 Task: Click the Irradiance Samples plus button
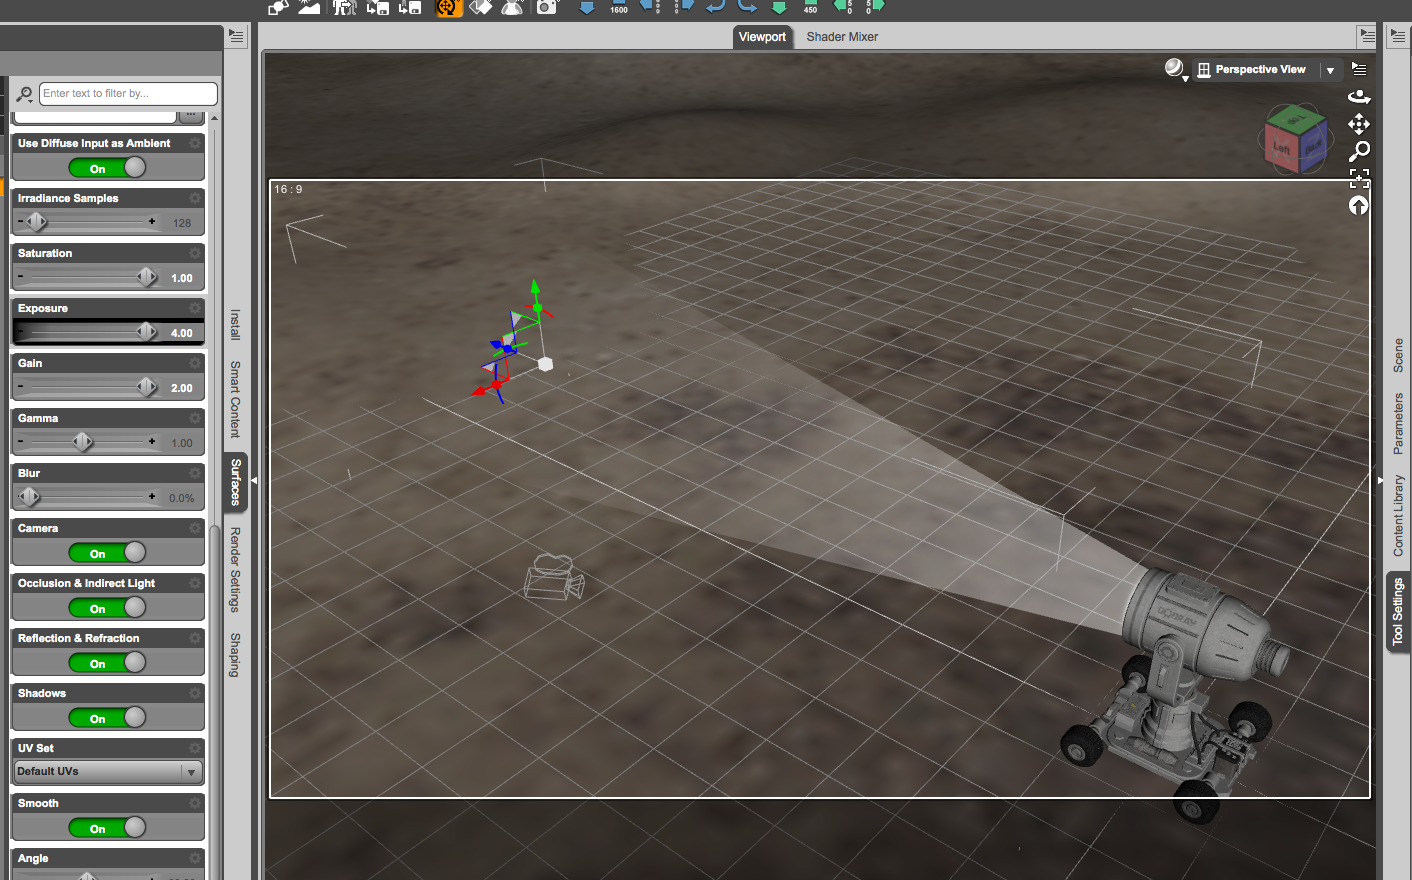(152, 221)
